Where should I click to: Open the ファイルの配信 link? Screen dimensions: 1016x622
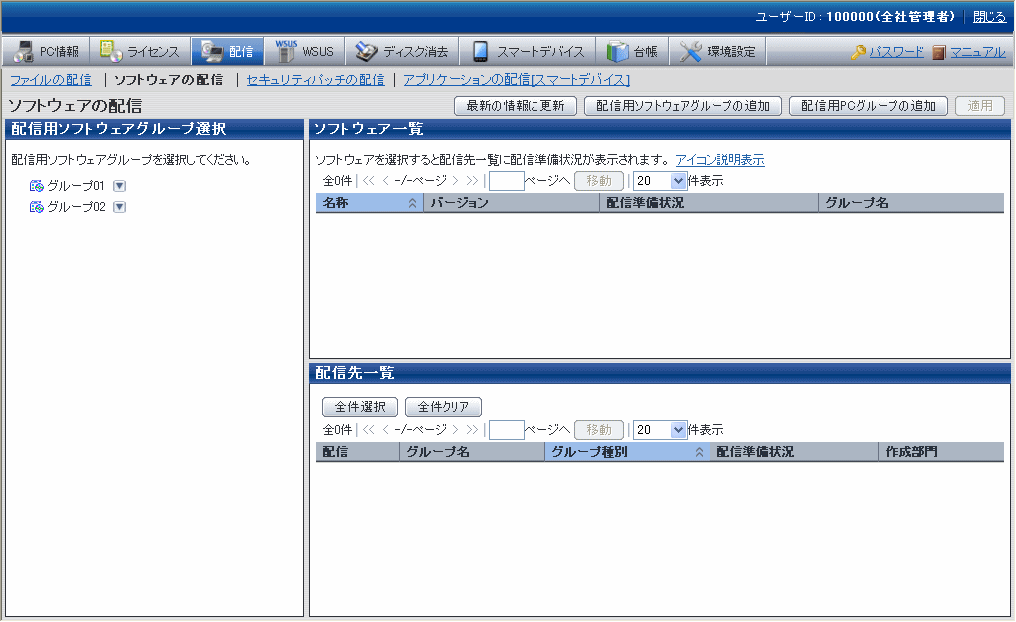pos(51,80)
